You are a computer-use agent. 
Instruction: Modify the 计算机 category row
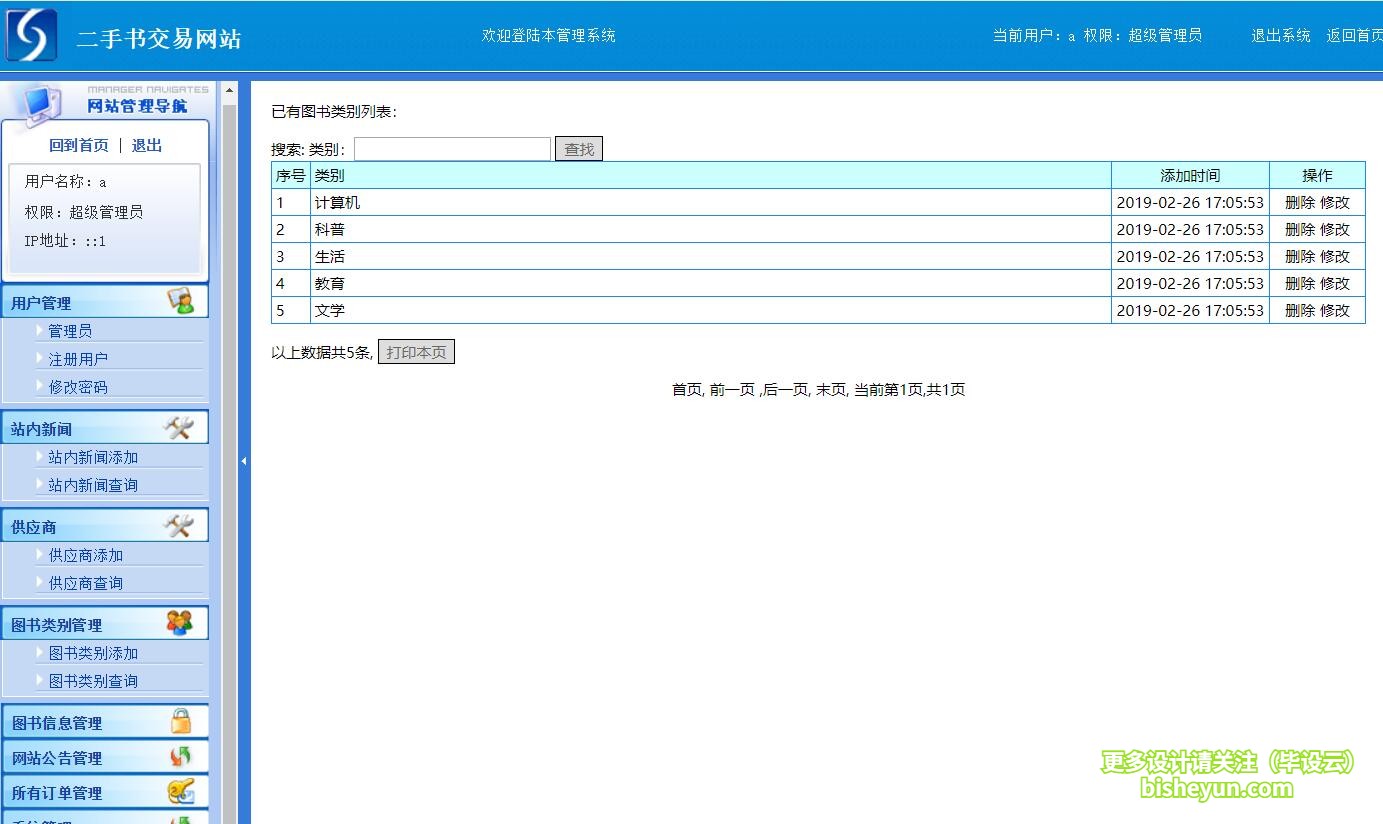click(1335, 202)
